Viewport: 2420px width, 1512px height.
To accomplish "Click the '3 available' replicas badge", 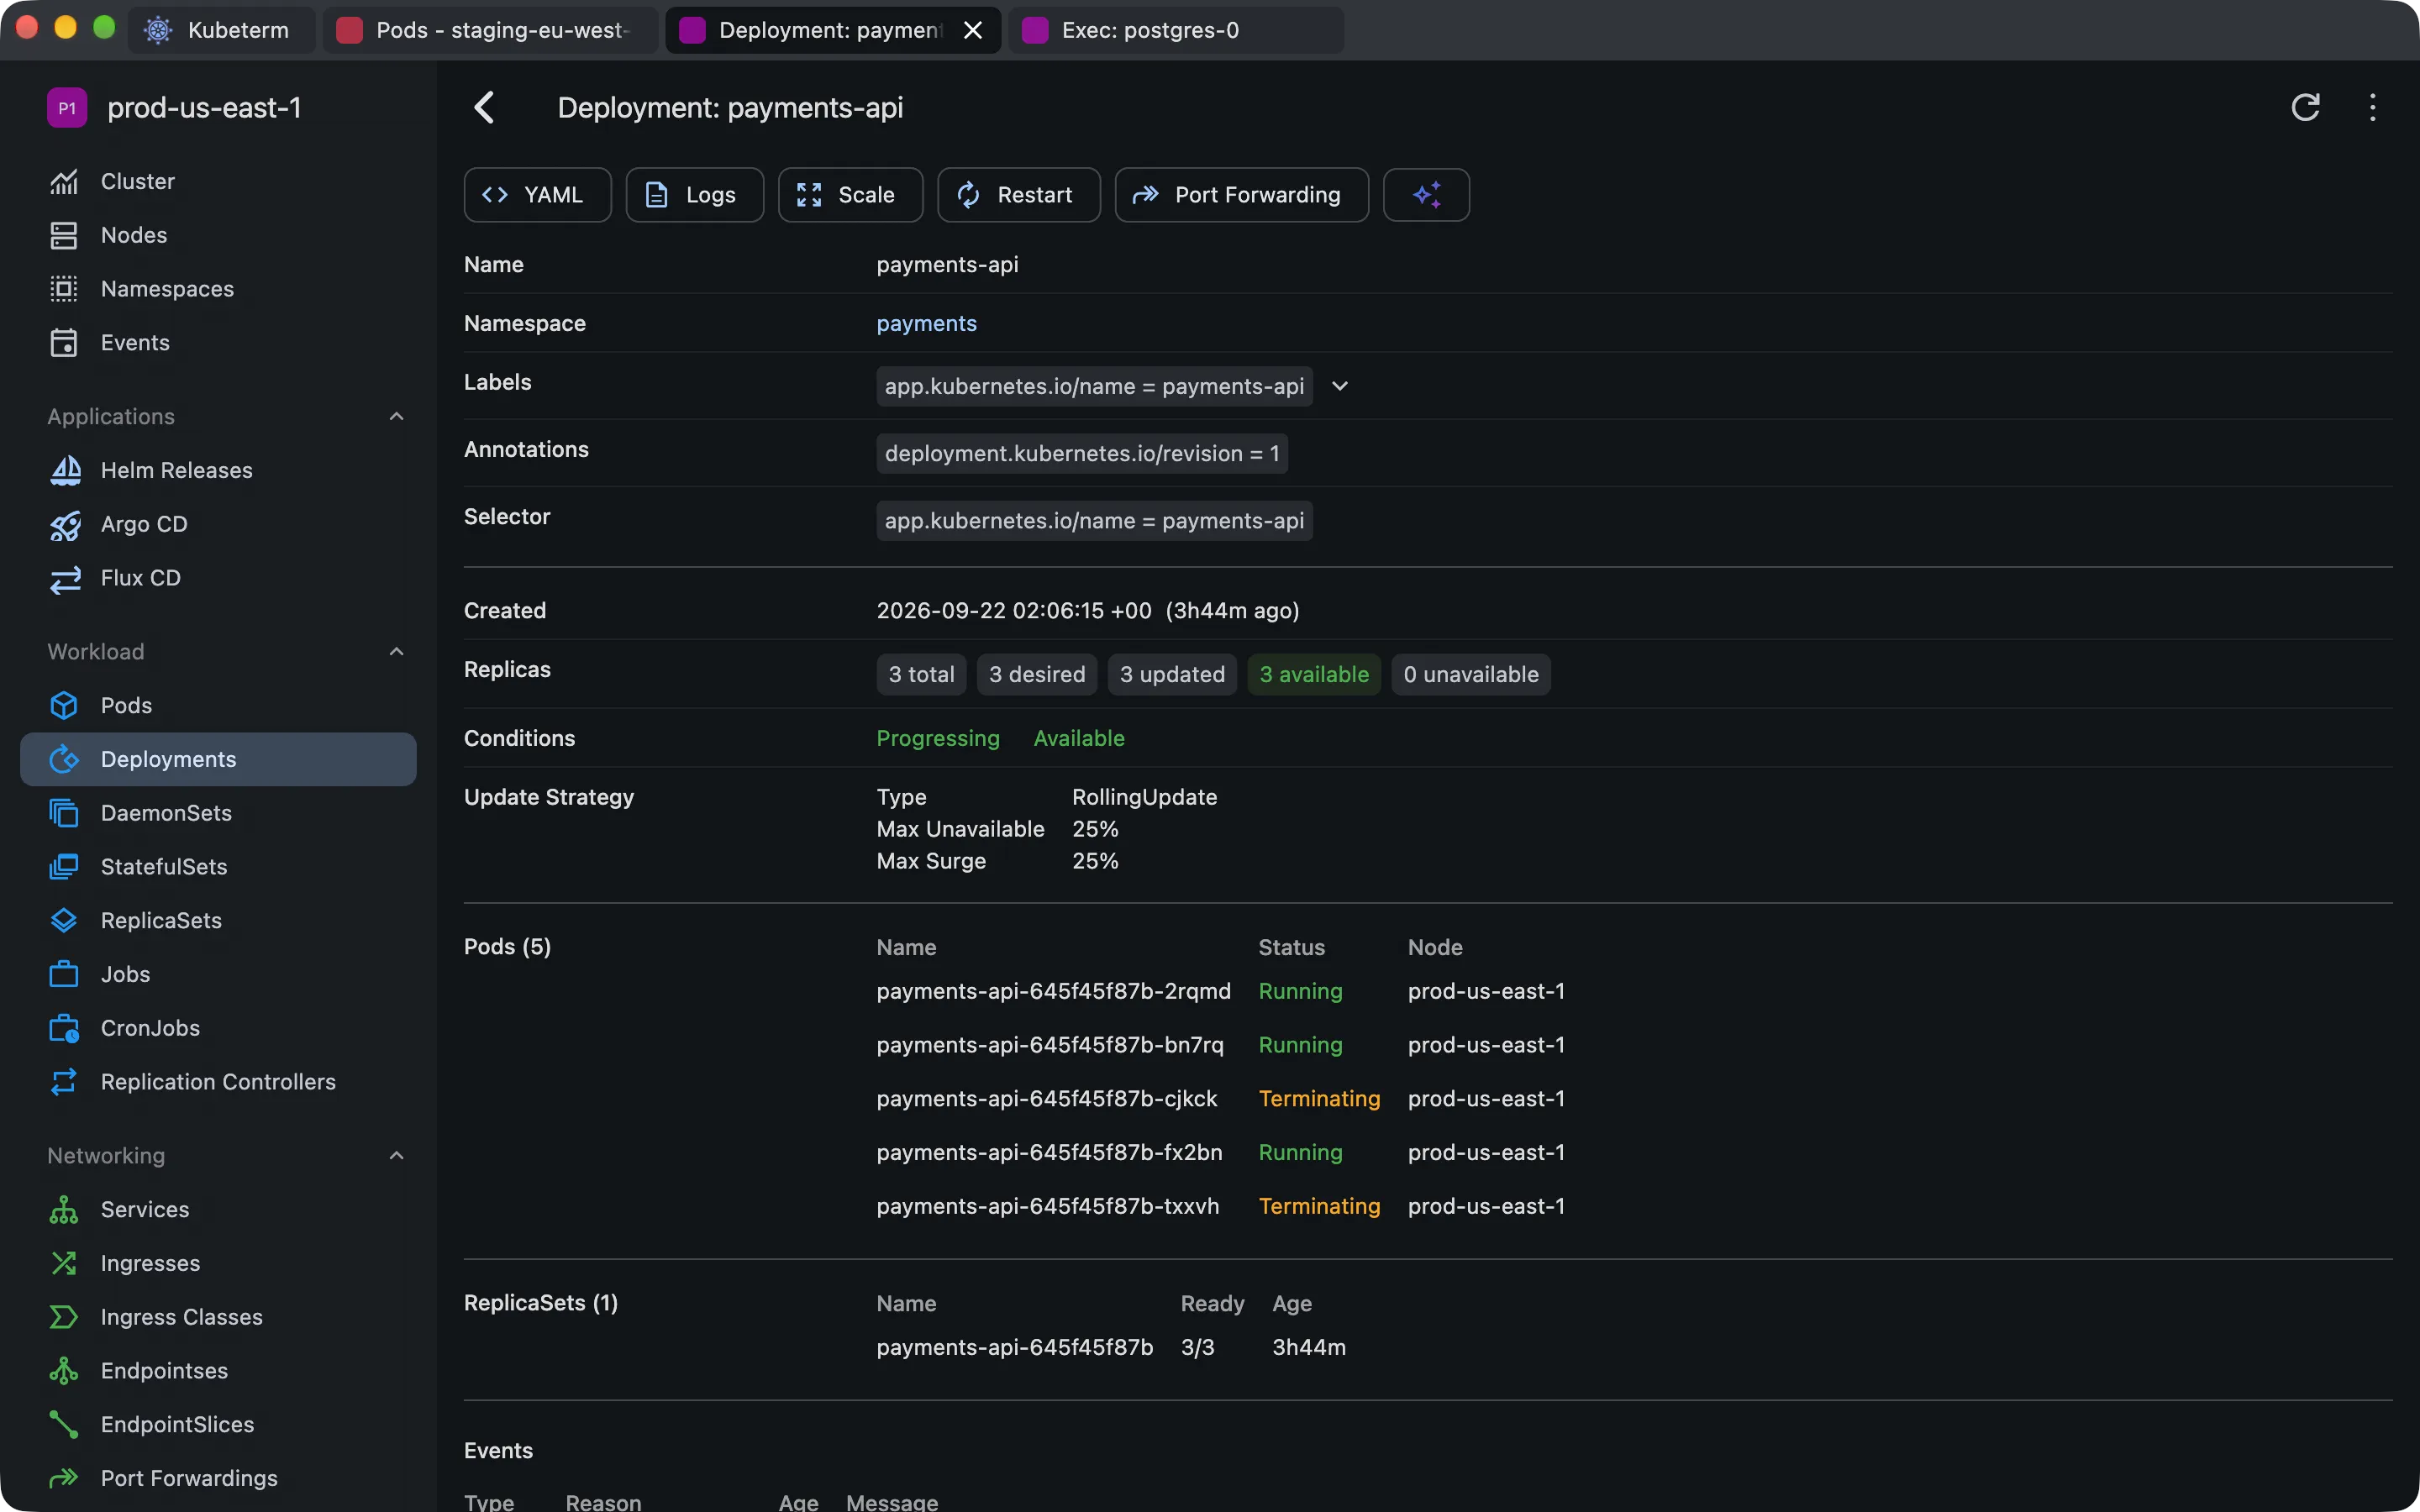I will click(1313, 675).
